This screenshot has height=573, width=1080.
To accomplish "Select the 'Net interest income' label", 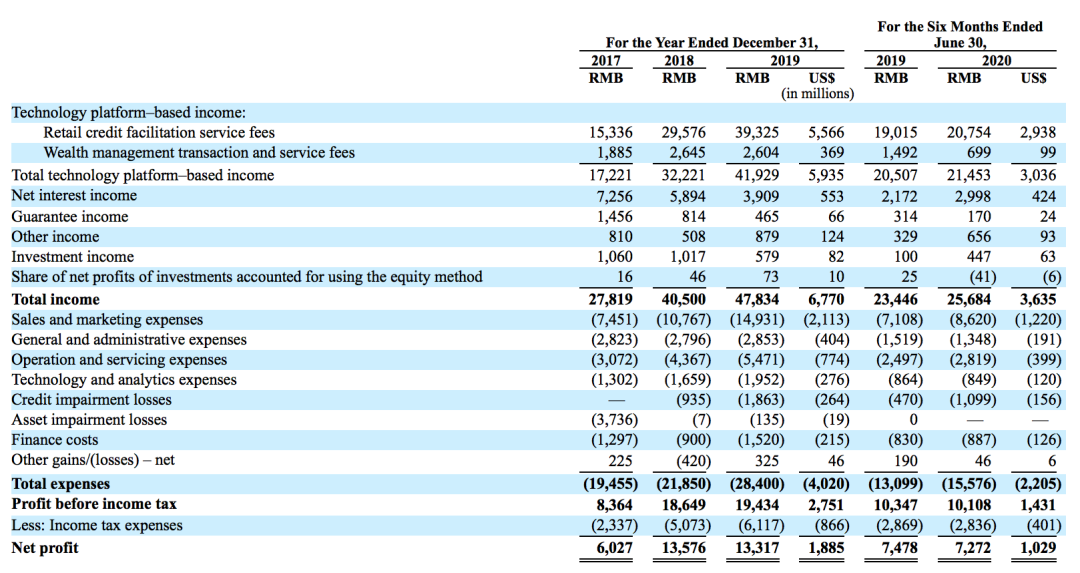I will (74, 195).
